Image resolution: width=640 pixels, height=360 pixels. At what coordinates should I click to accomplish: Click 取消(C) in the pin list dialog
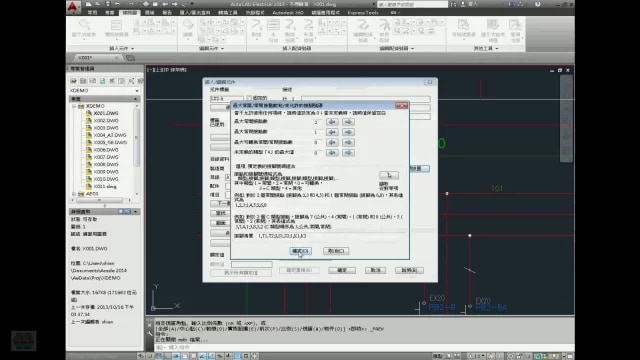tap(336, 251)
